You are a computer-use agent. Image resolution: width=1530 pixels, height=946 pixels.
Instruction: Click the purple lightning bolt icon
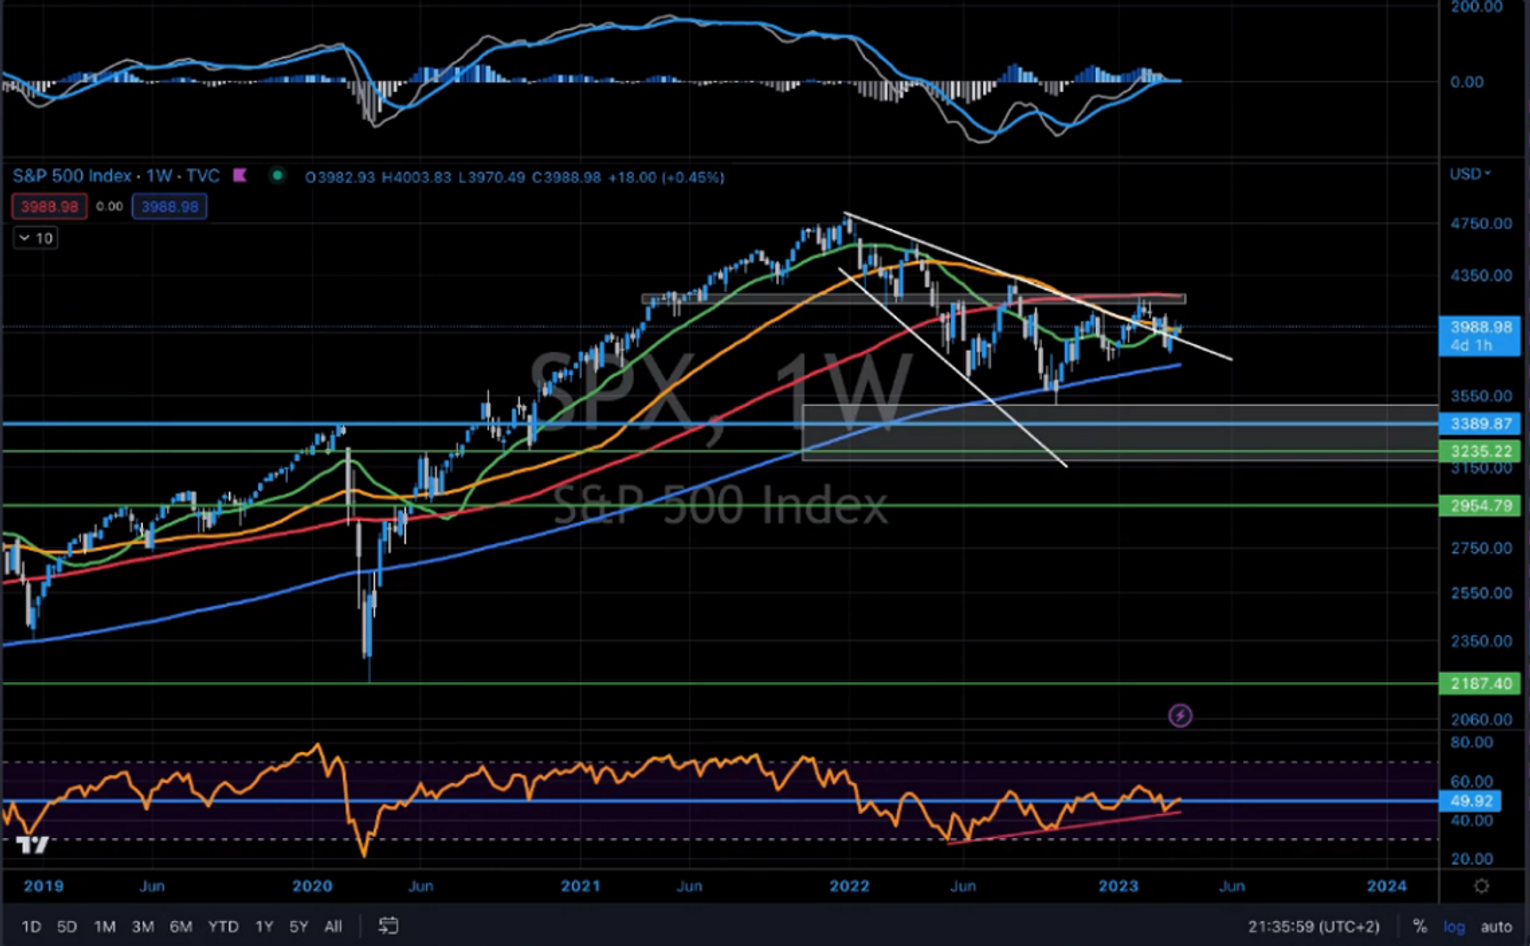tap(1180, 715)
